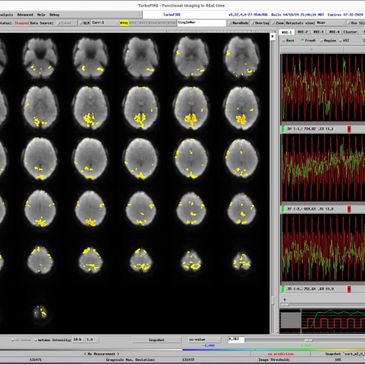The image size is (365, 365).
Task: Select the rightmost brain slice in fifth row
Action: 242,261
